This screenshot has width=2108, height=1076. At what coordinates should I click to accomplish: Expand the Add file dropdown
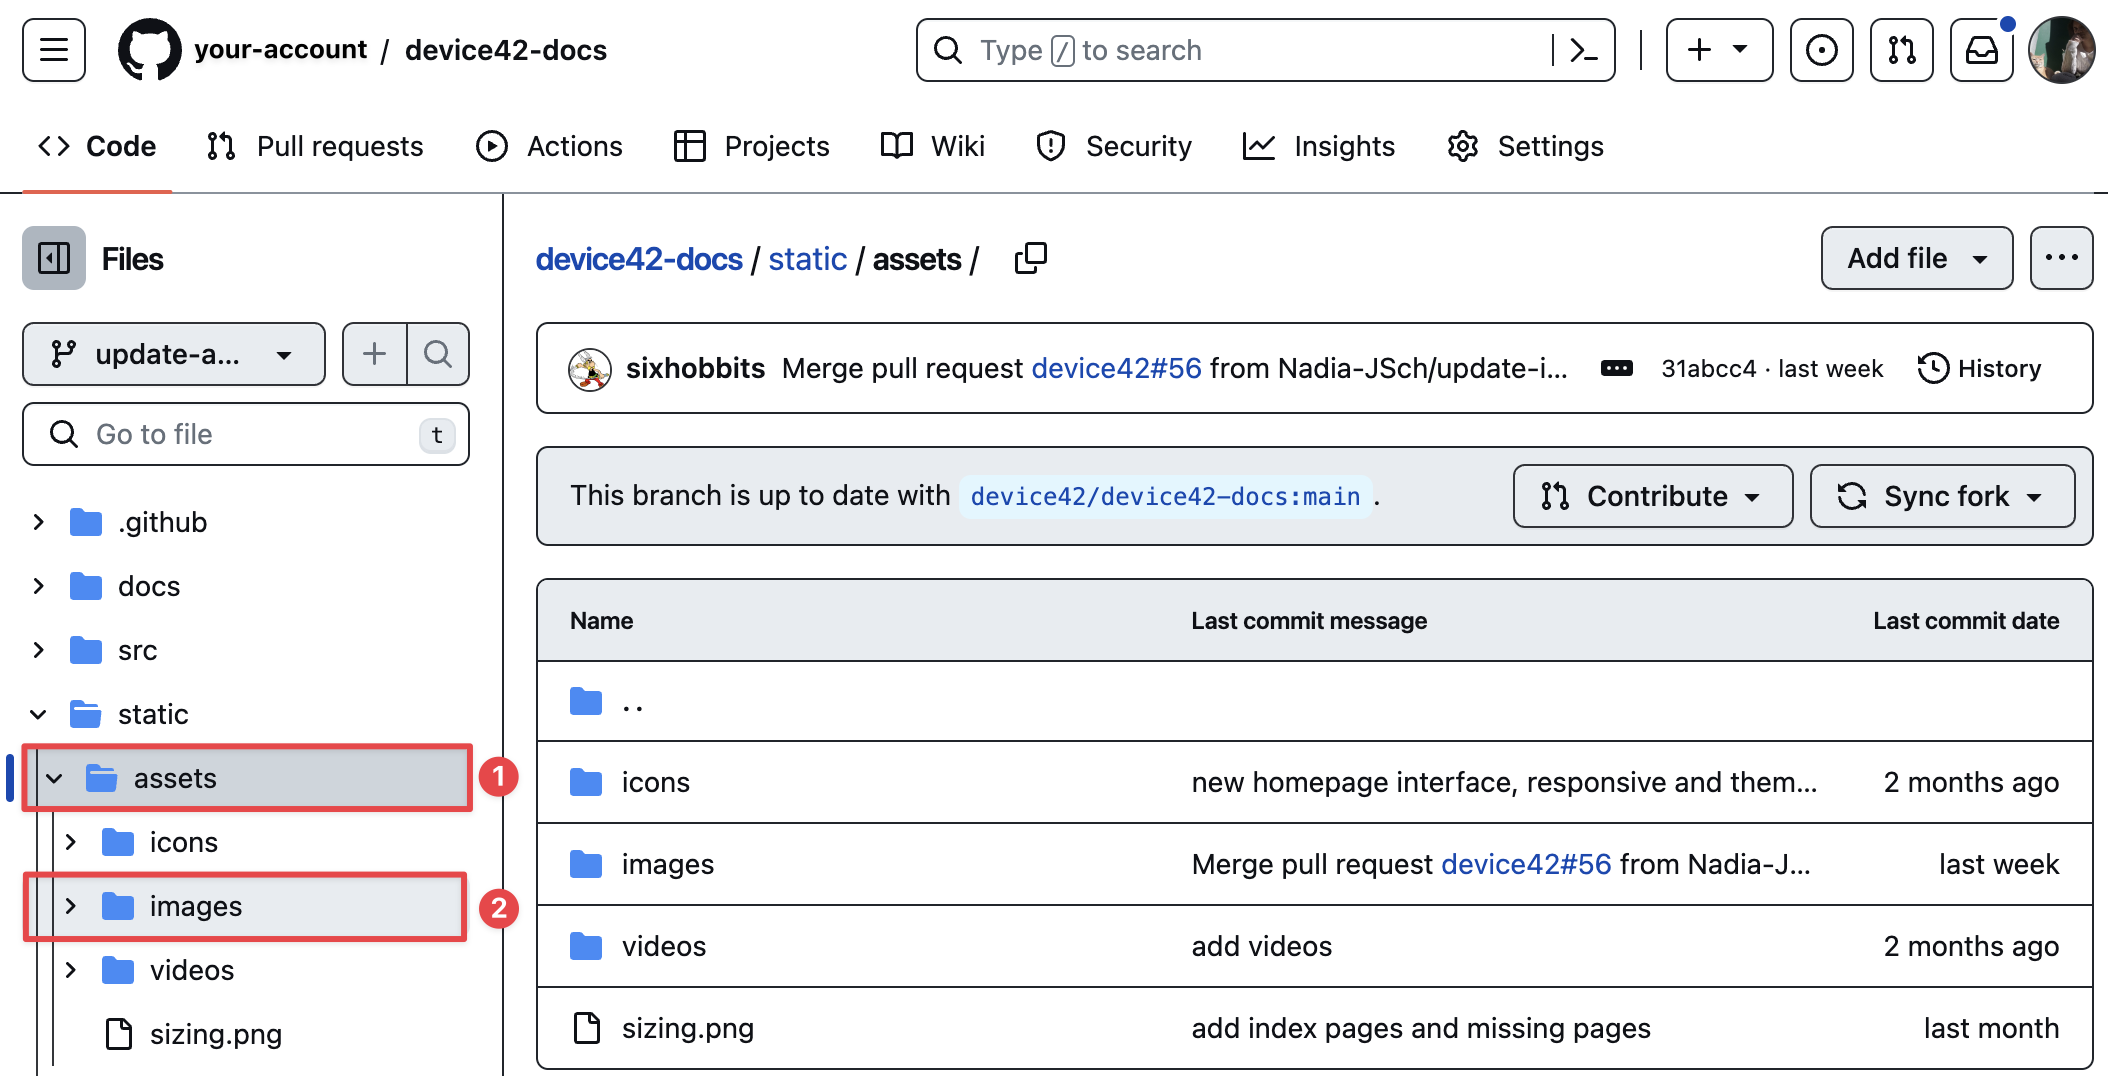click(1916, 259)
